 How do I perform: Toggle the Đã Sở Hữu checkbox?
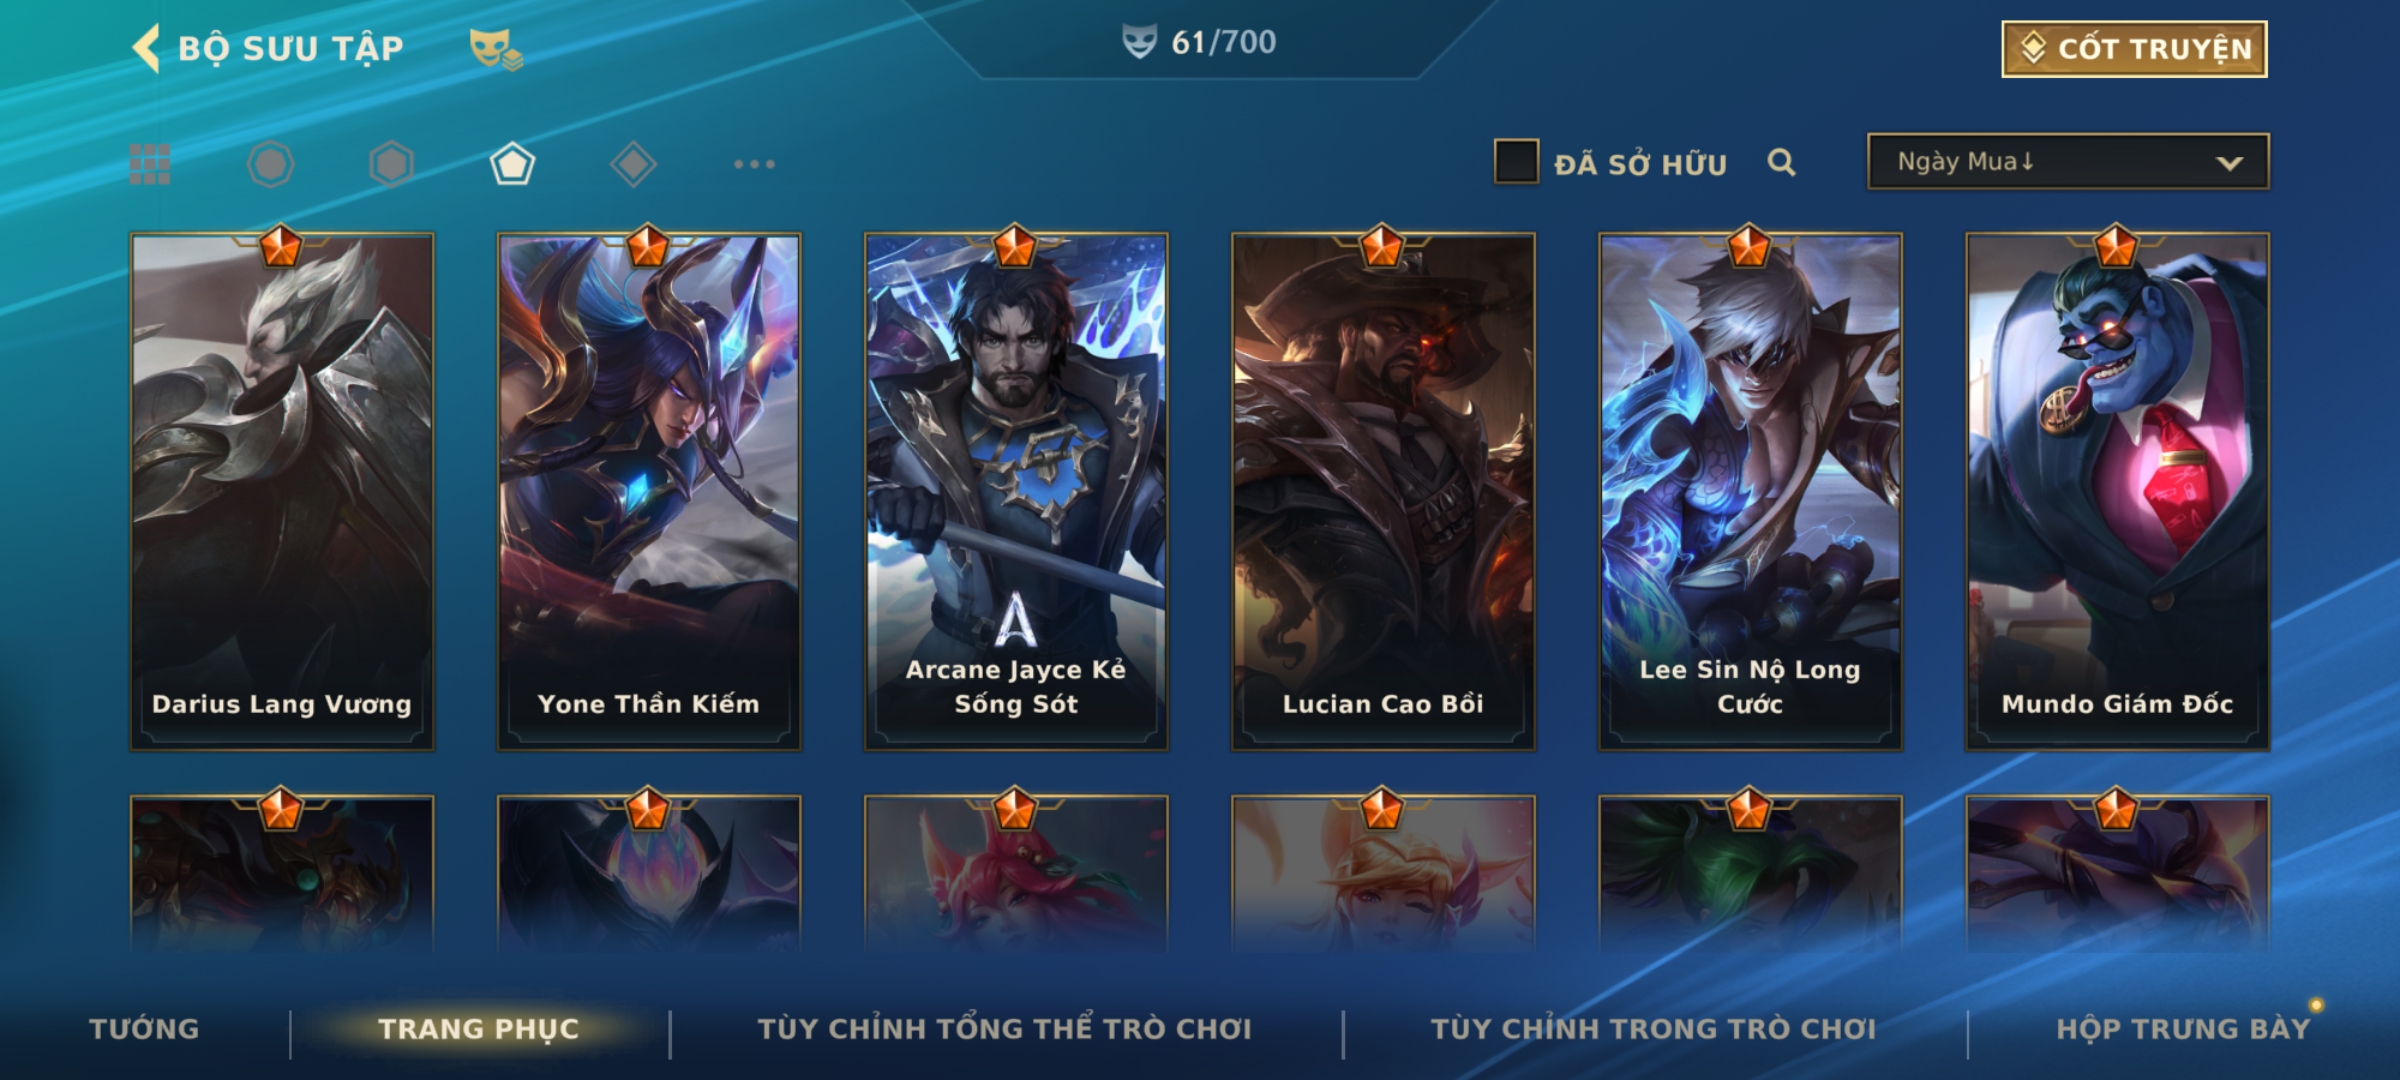[x=1516, y=162]
